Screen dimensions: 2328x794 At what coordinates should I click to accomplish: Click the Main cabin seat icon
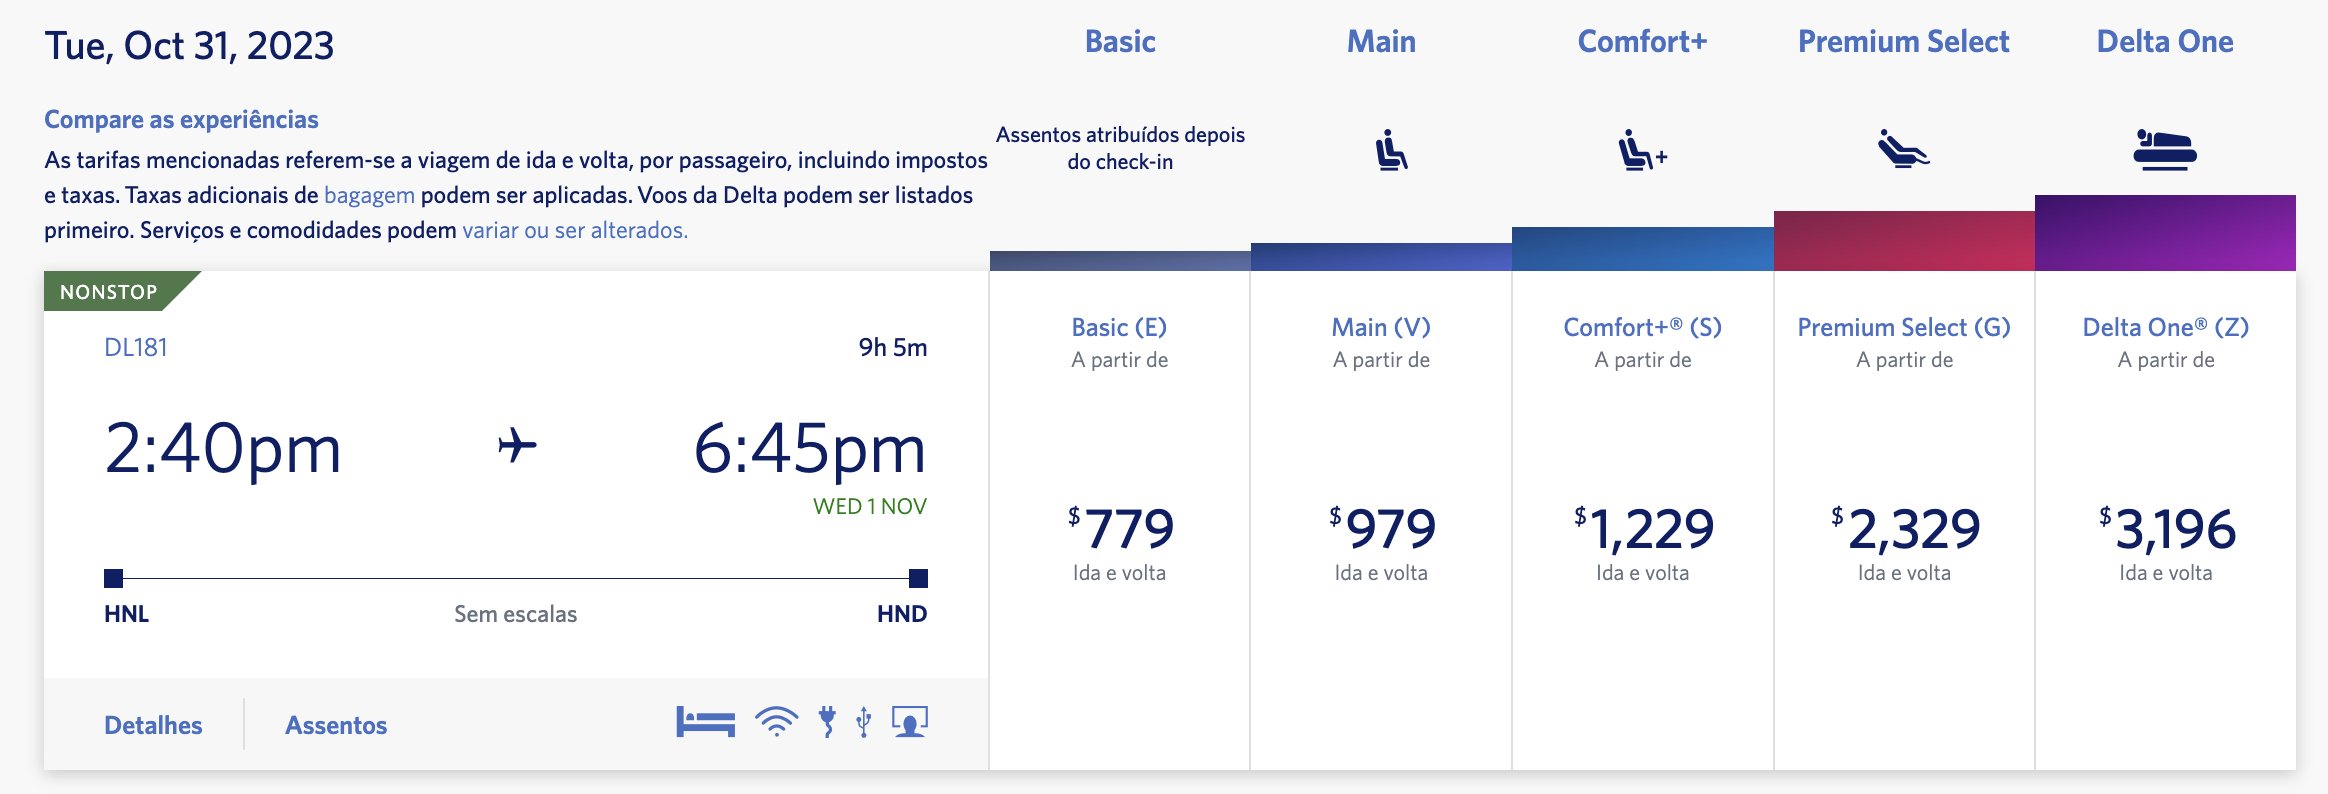pyautogui.click(x=1391, y=150)
